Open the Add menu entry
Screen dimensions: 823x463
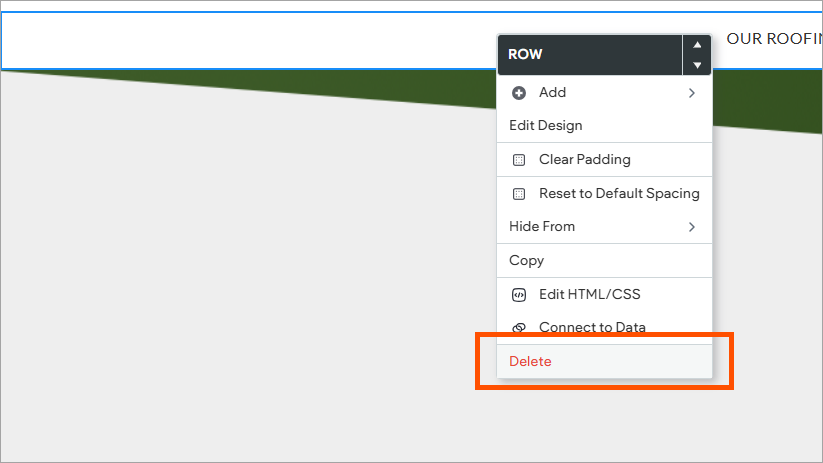(x=552, y=93)
